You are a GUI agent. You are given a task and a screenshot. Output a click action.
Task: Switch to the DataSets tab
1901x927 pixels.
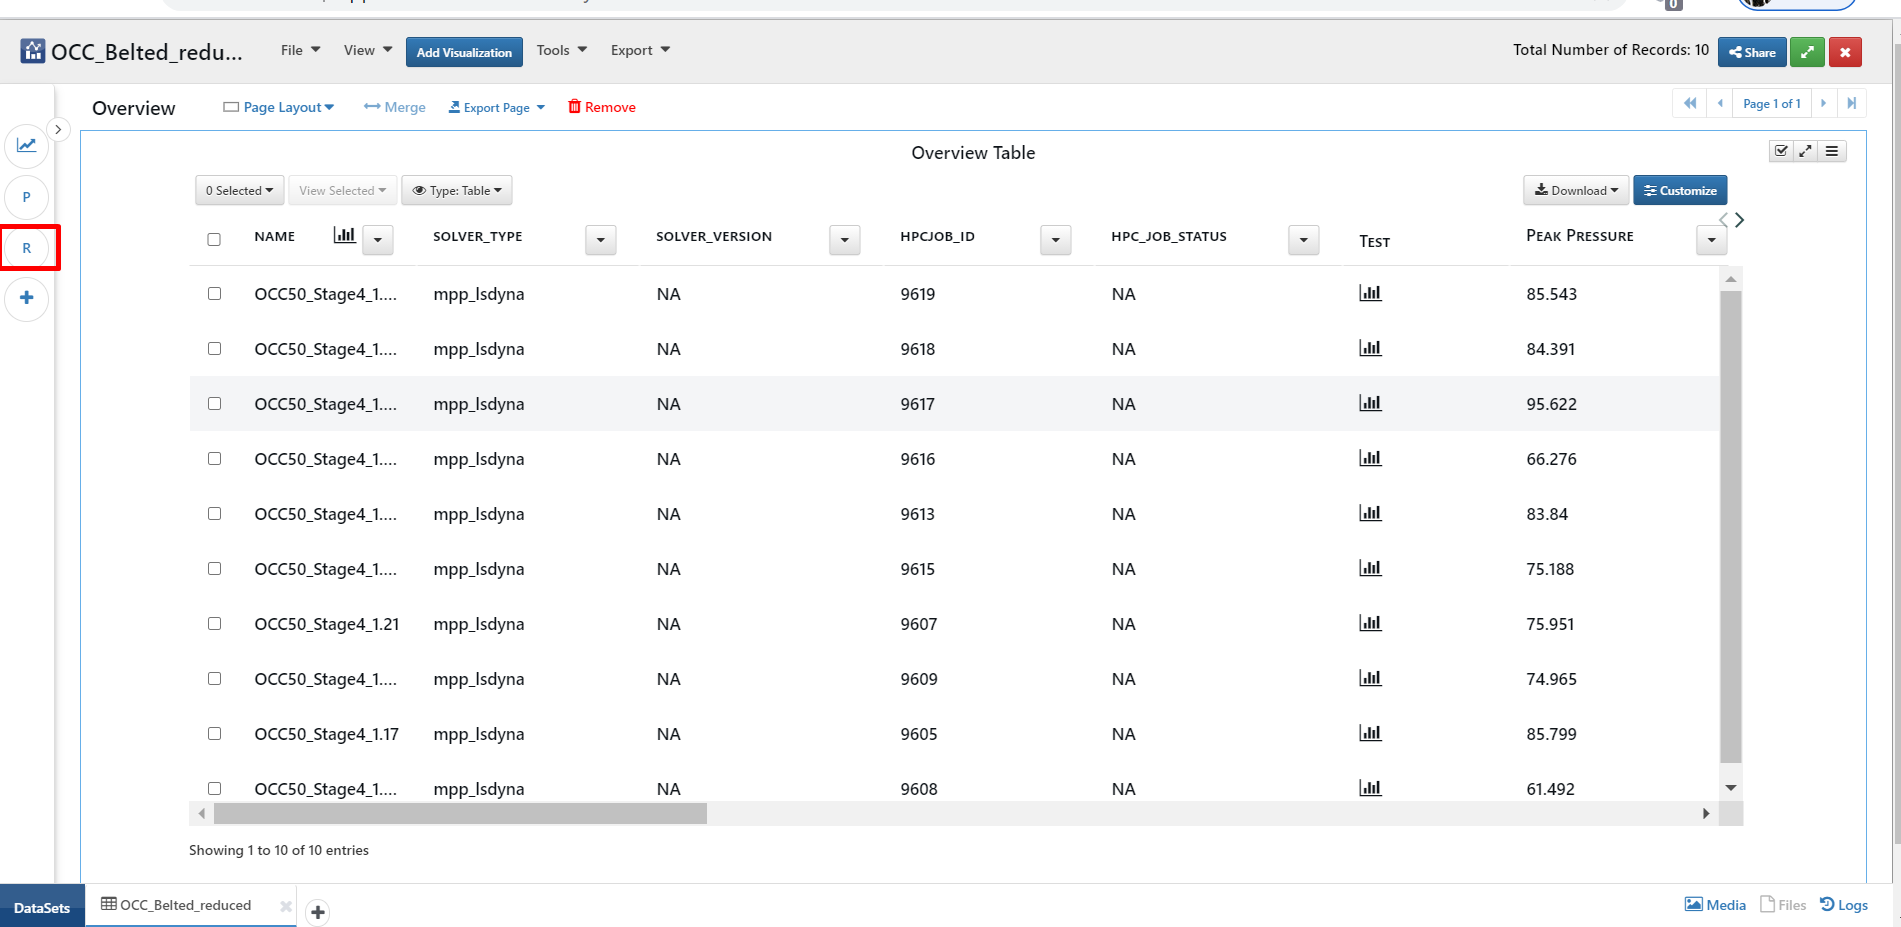point(42,907)
